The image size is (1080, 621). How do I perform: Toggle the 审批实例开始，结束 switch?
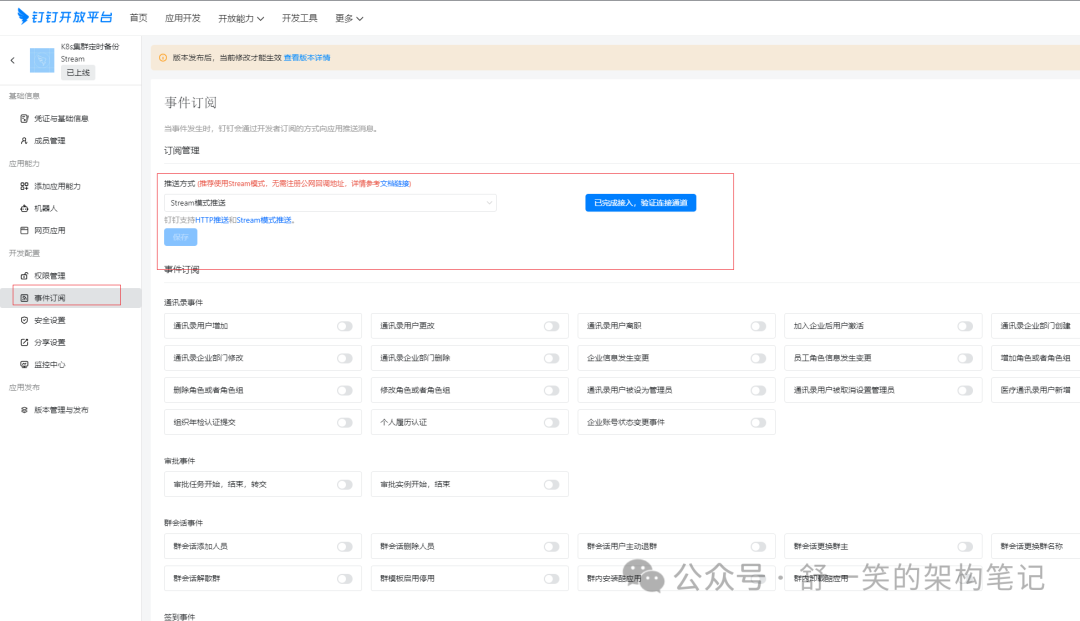[551, 485]
